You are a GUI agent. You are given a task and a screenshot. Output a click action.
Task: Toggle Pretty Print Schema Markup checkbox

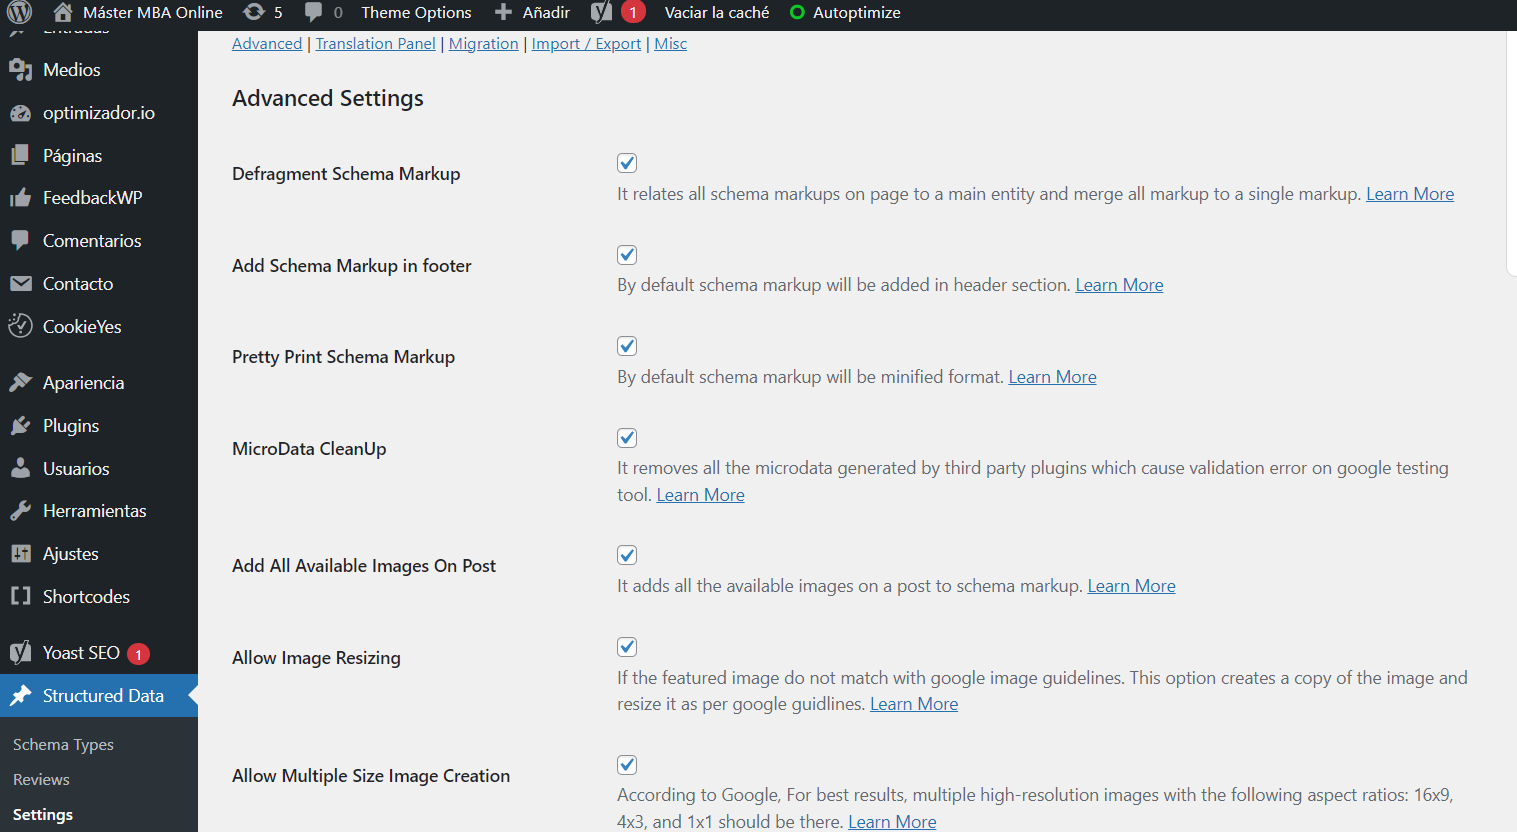[627, 346]
